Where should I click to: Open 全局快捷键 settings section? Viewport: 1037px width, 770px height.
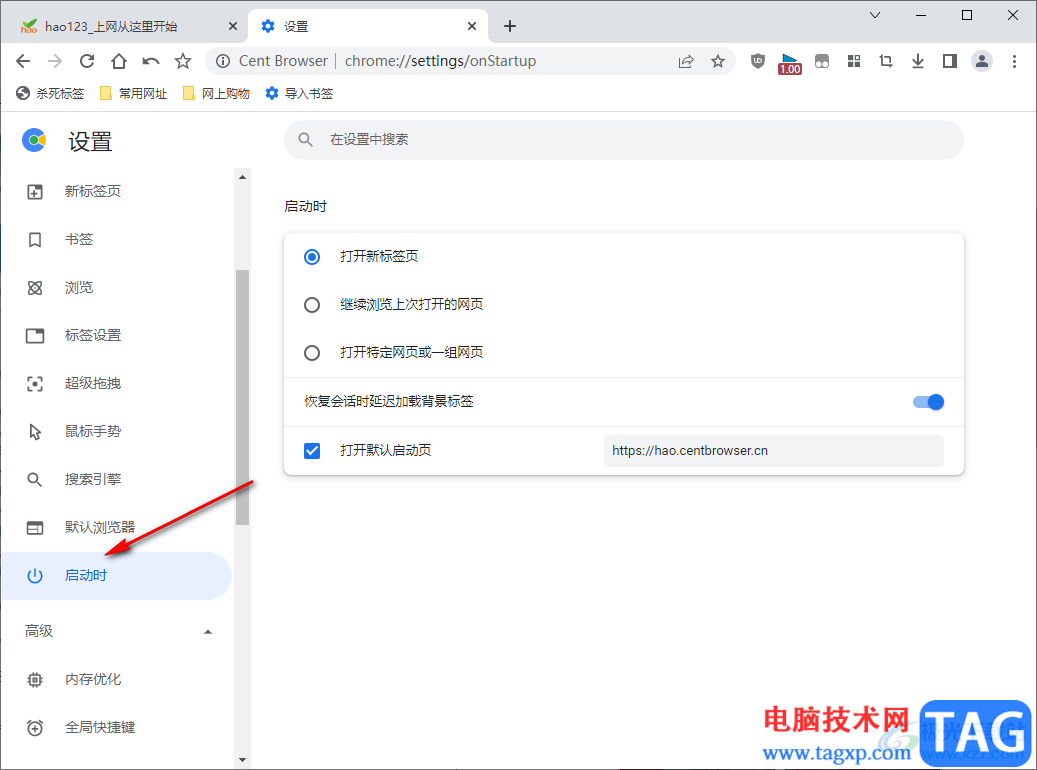116,728
